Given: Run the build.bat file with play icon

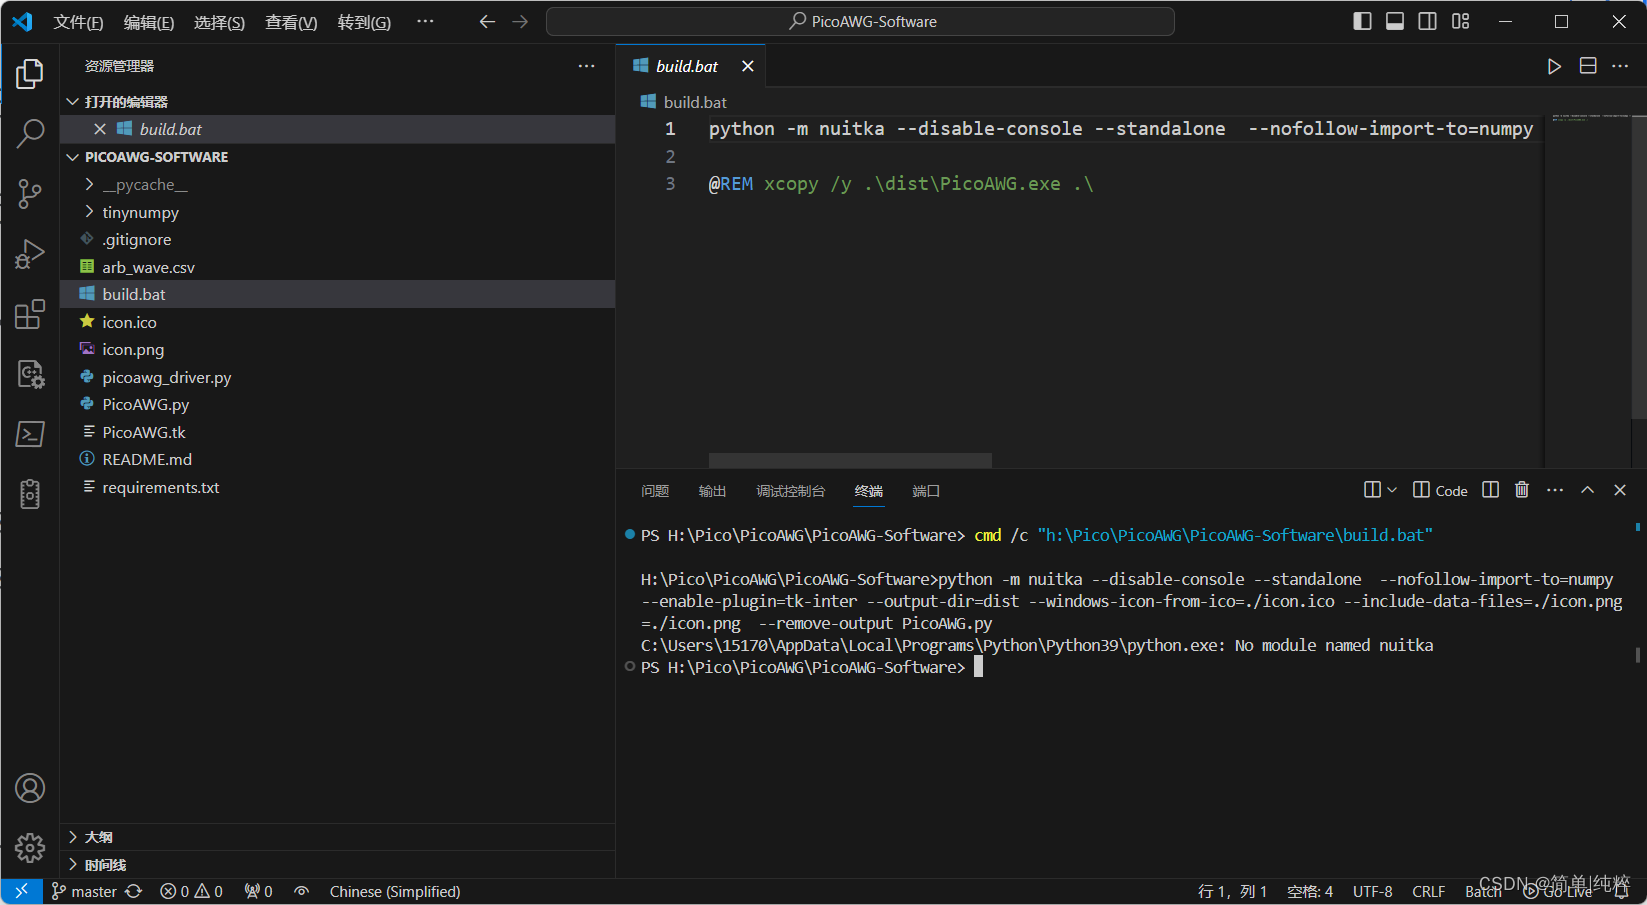Looking at the screenshot, I should [x=1554, y=66].
